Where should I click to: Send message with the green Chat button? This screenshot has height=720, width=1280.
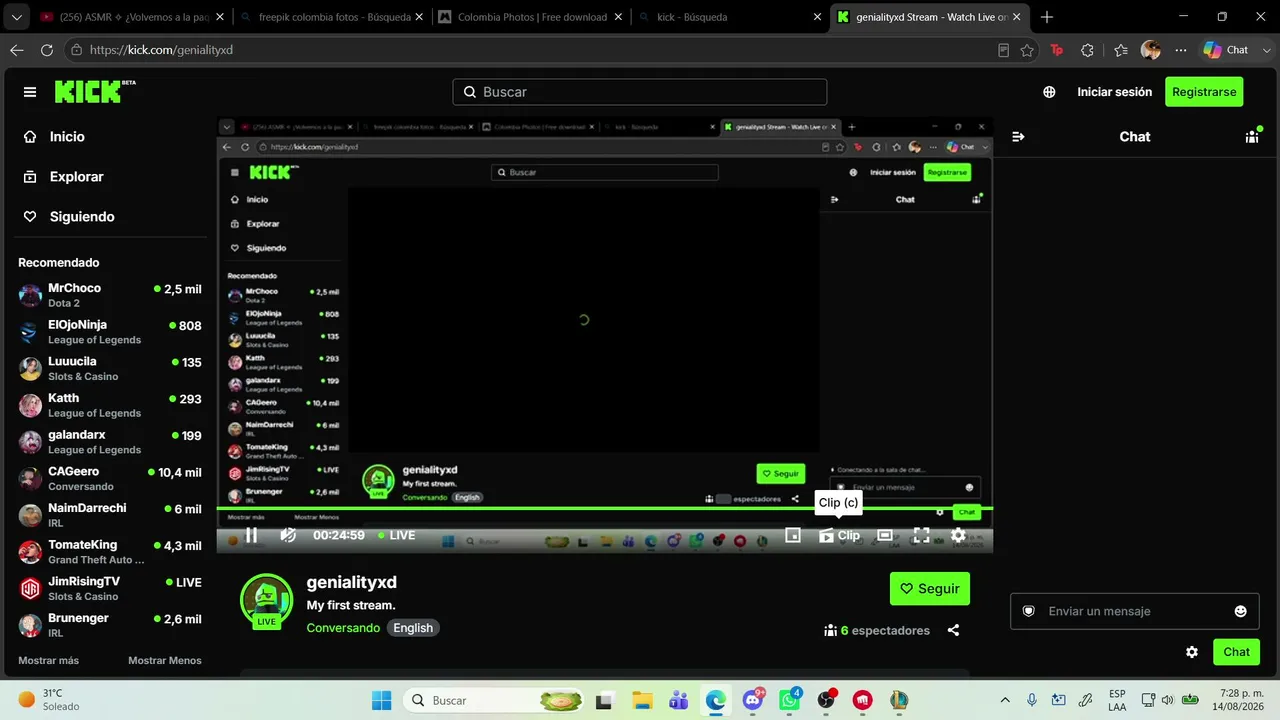[1236, 652]
